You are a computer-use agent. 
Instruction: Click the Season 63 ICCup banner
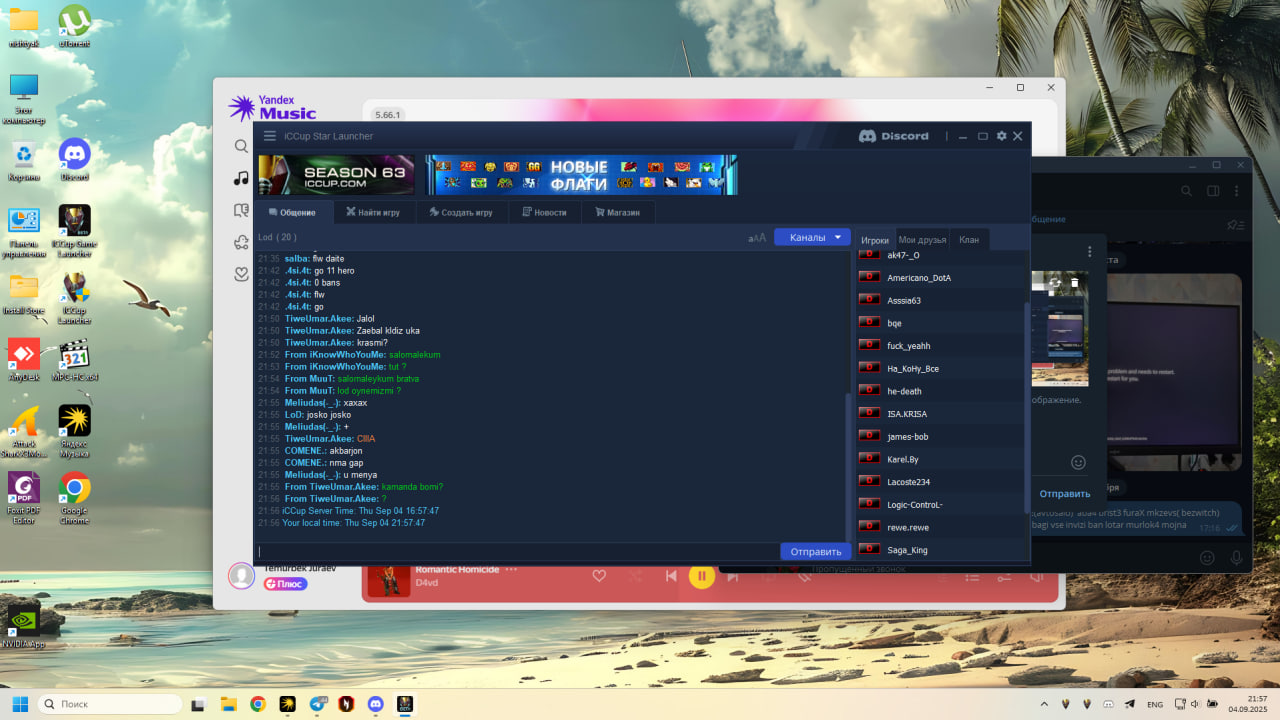(x=336, y=175)
